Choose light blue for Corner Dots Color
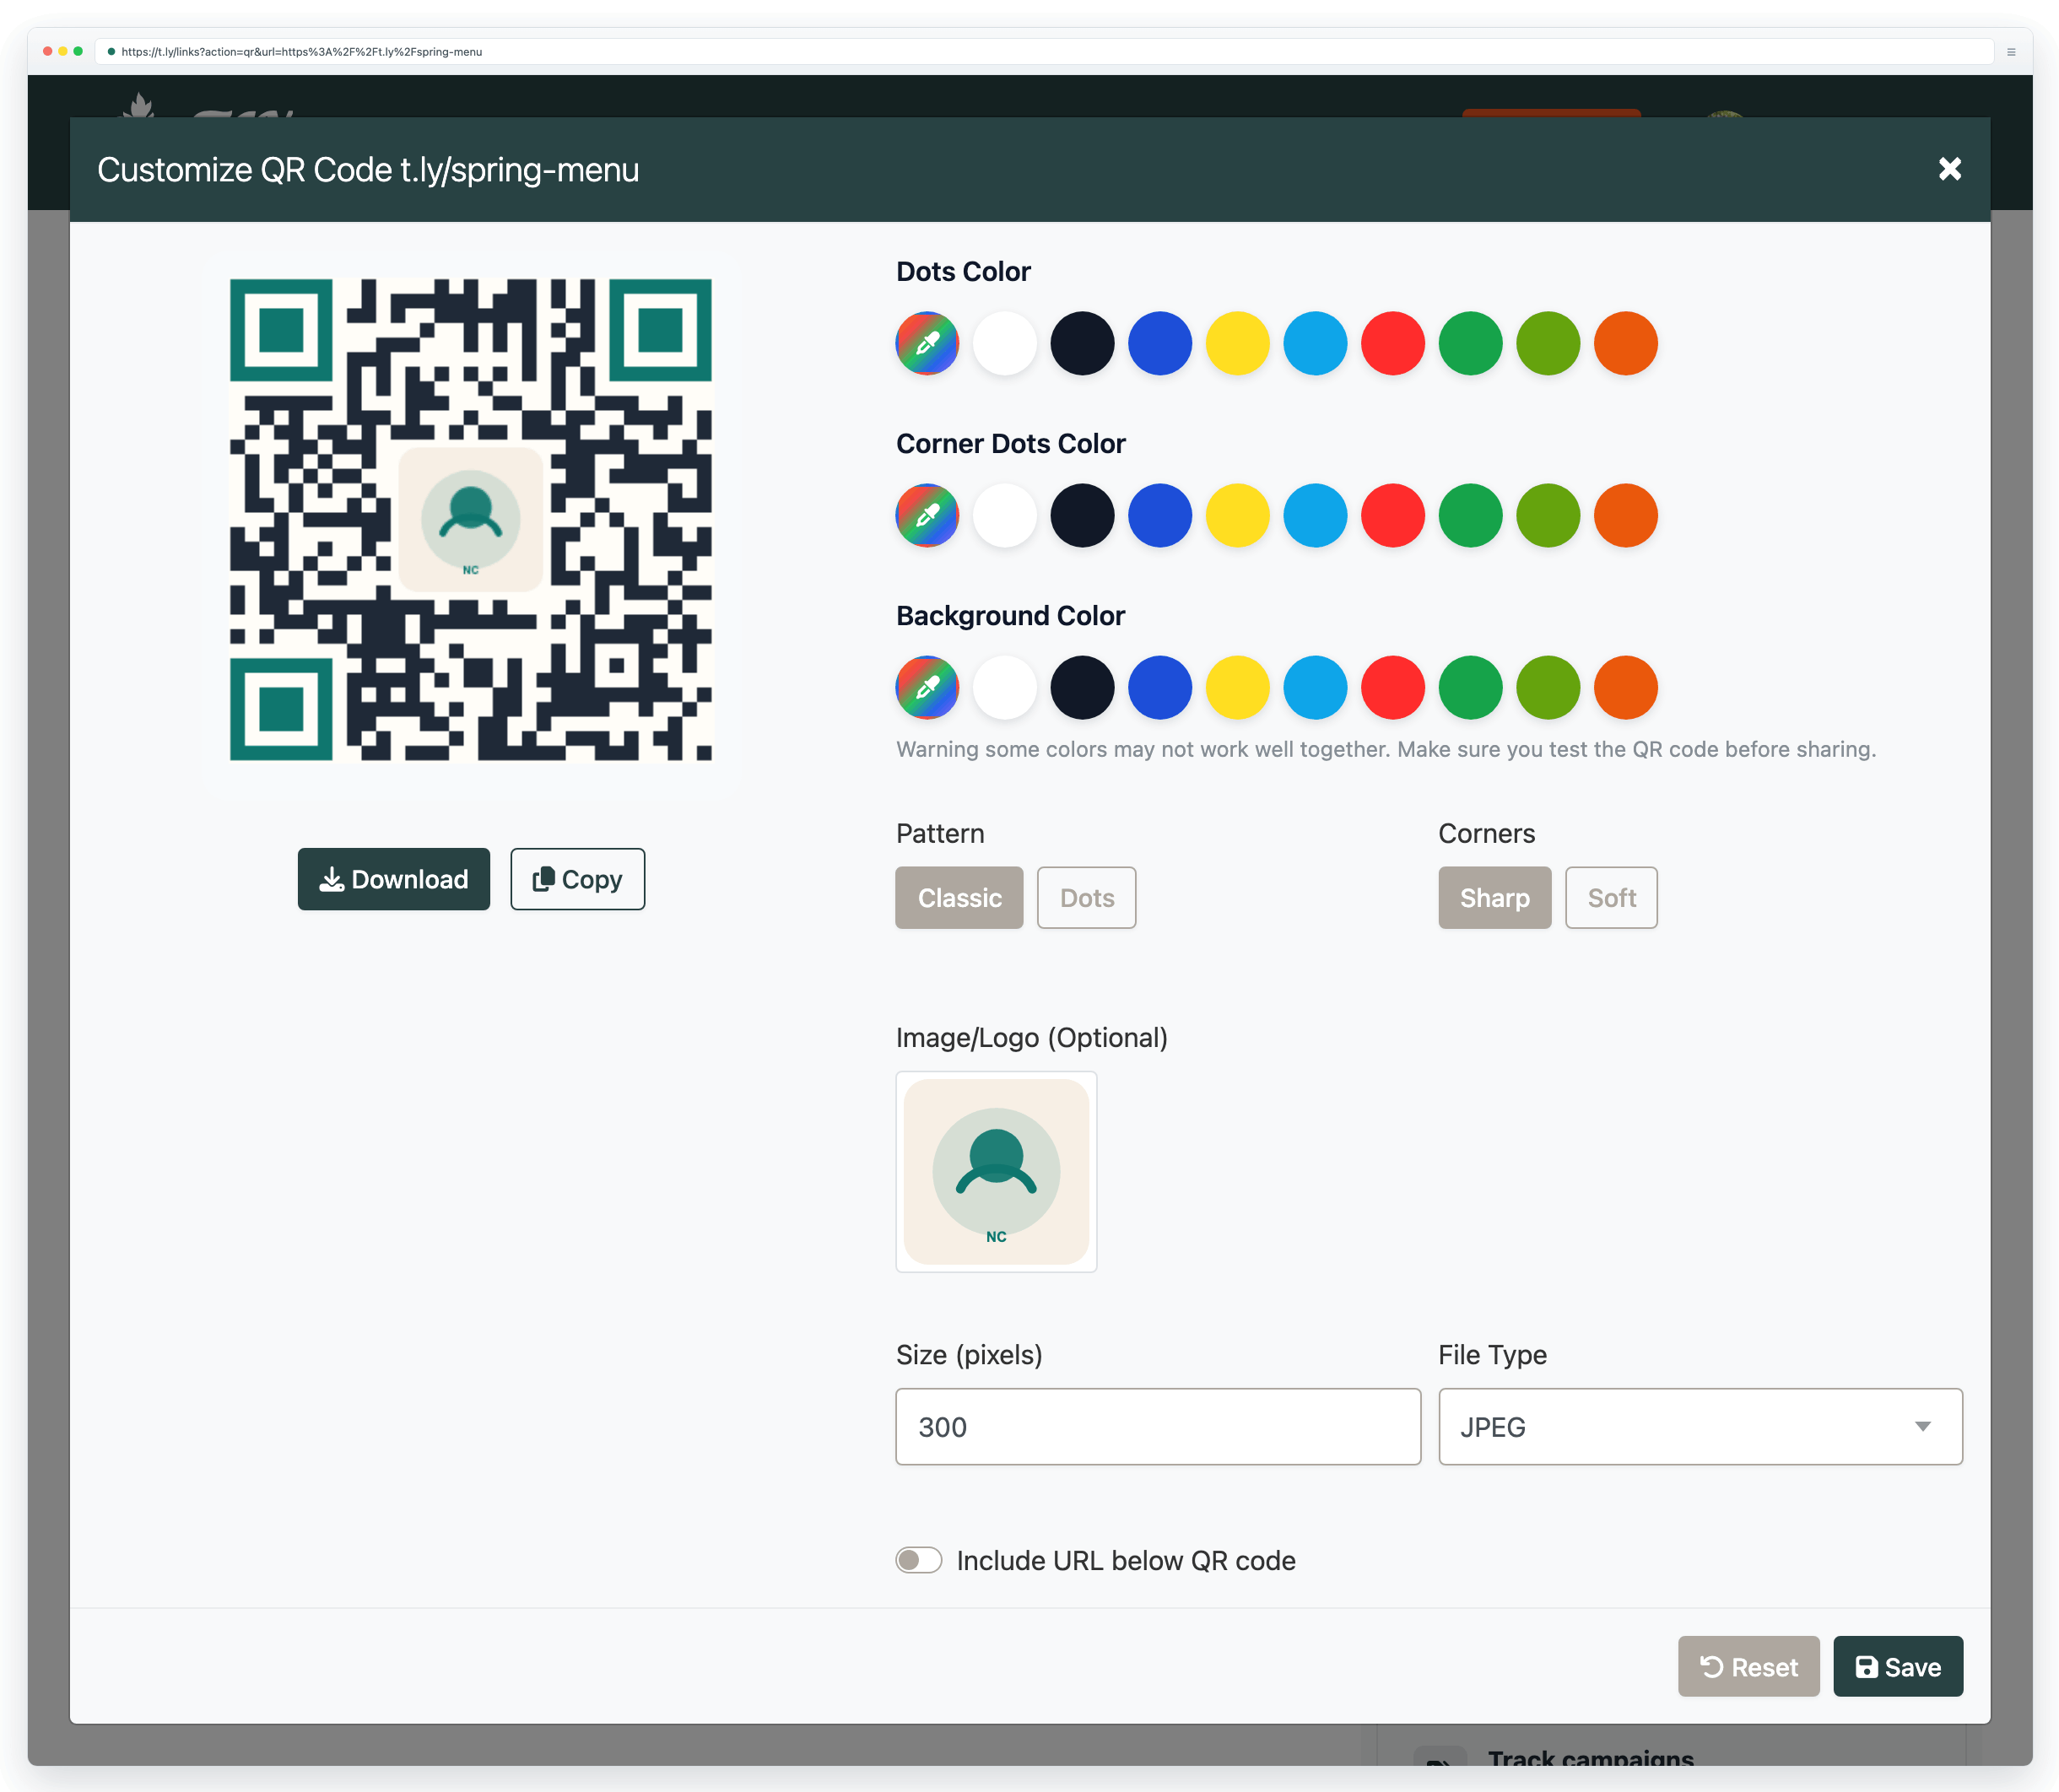The height and width of the screenshot is (1792, 2059). pos(1315,515)
